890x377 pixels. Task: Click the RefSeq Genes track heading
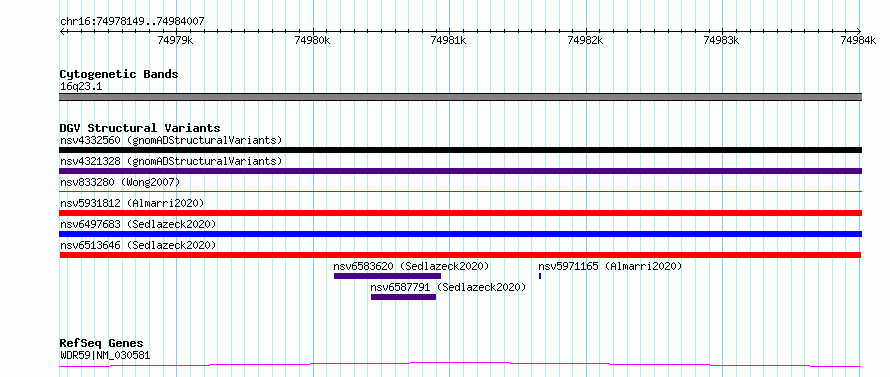point(101,344)
